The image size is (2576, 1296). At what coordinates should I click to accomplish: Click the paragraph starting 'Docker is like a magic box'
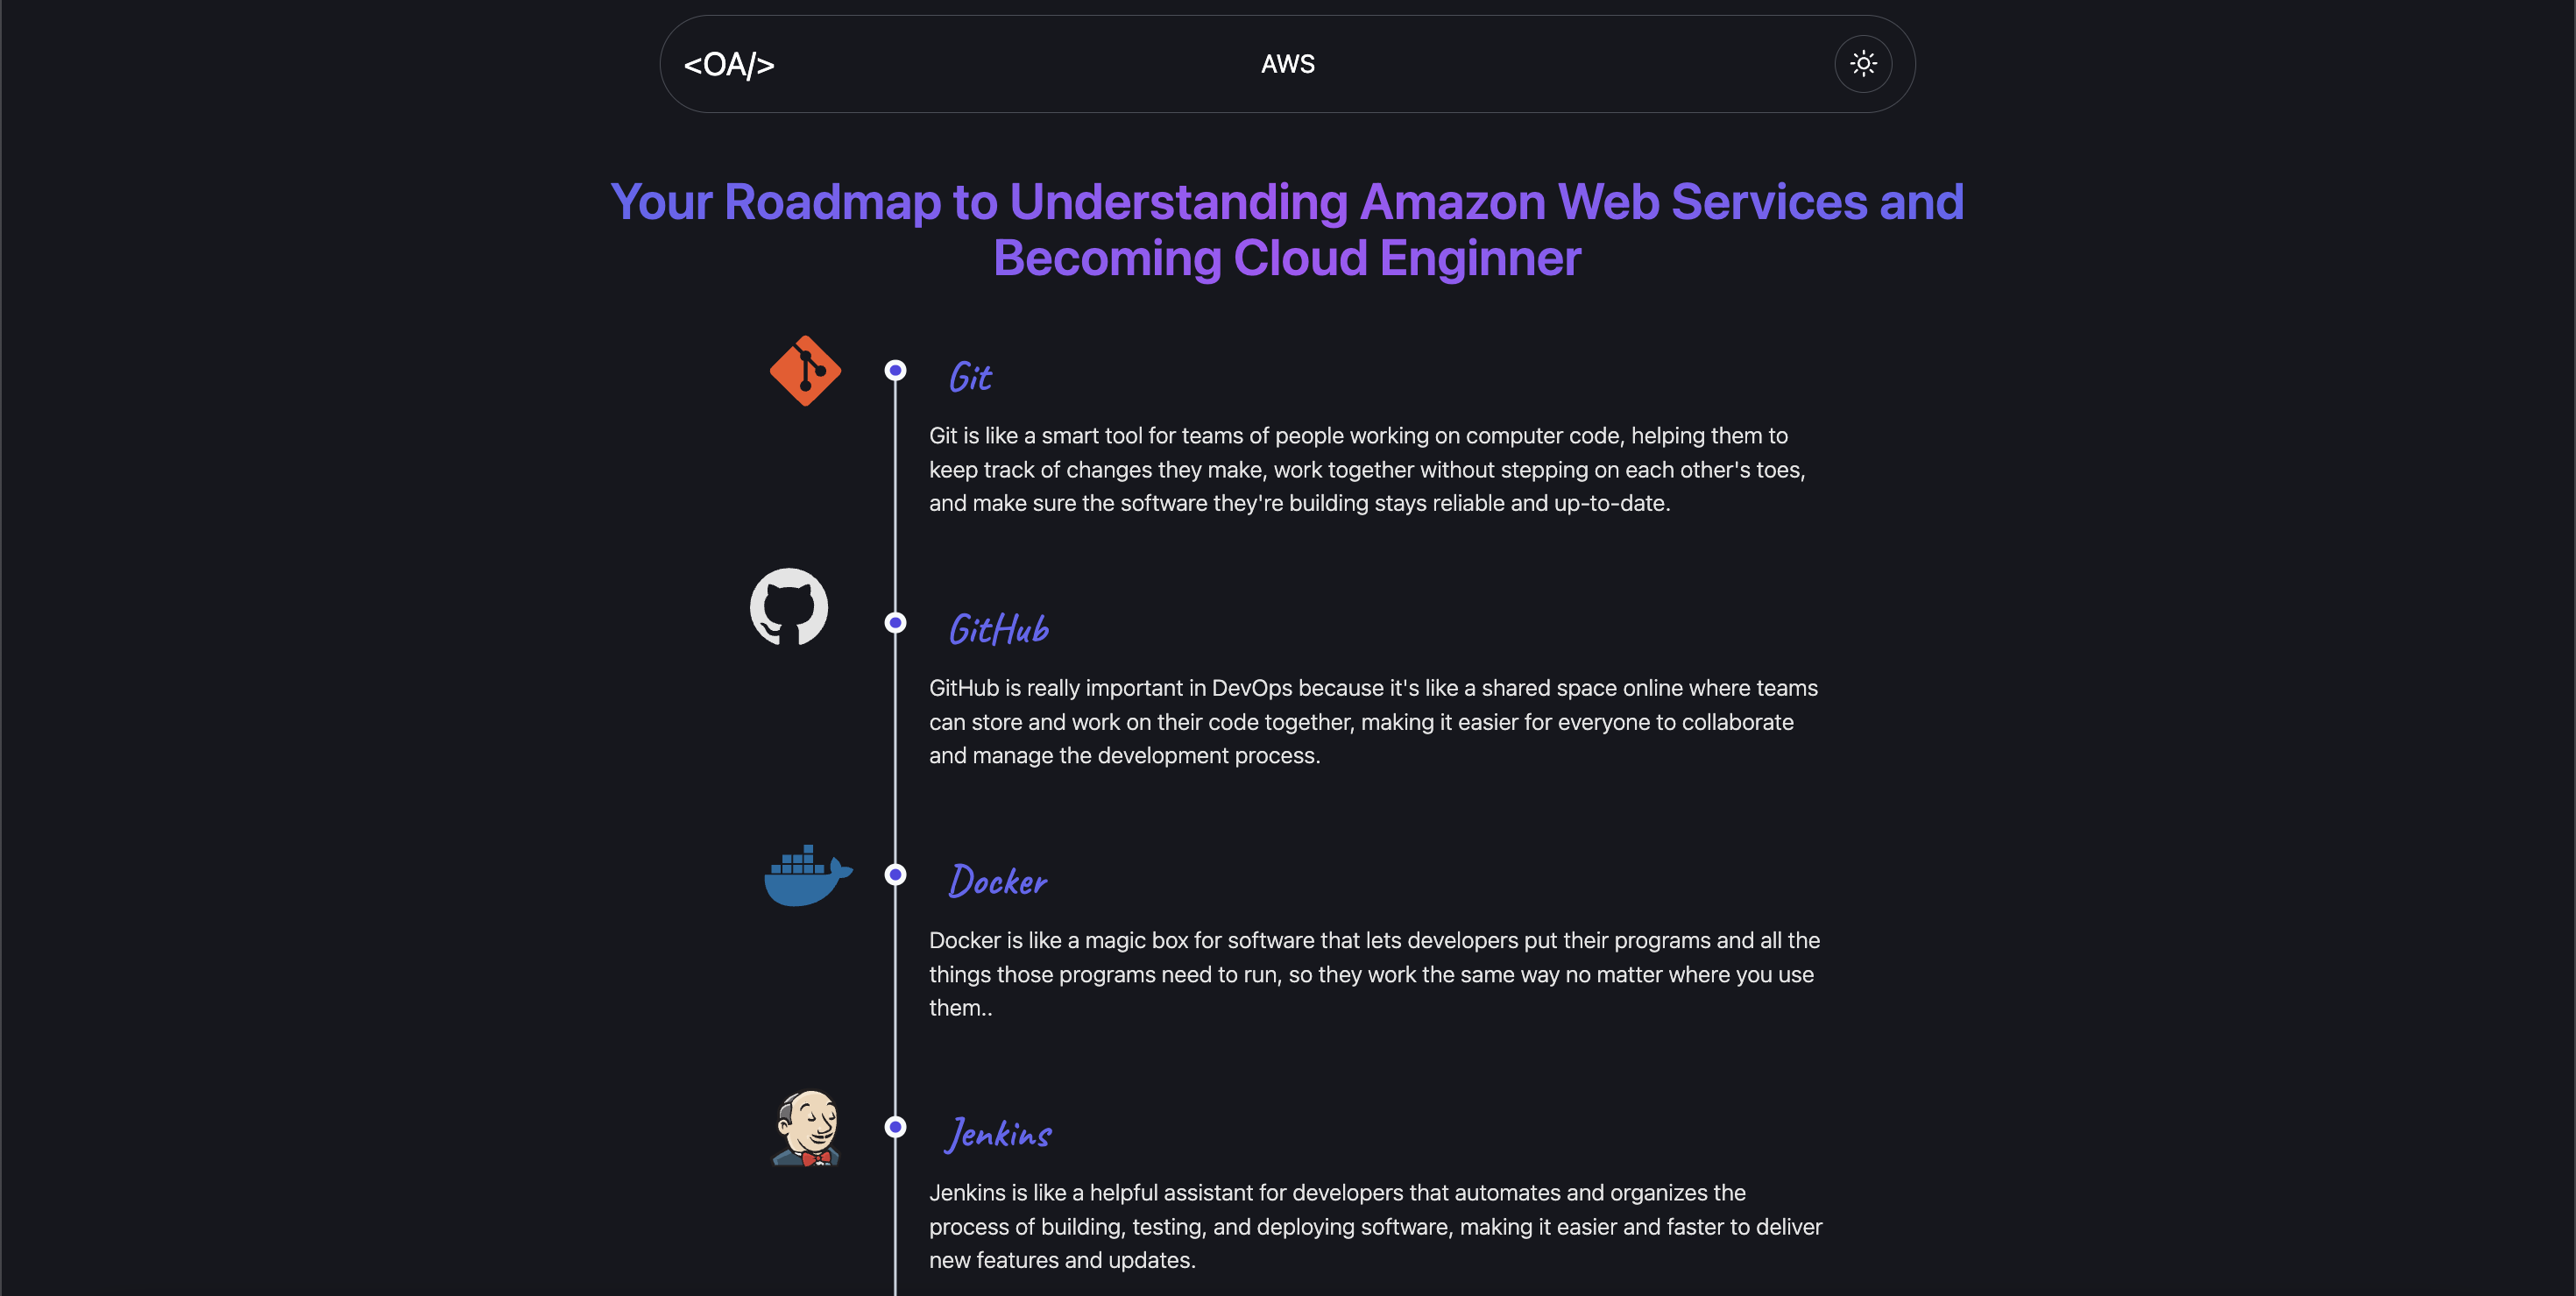pyautogui.click(x=1374, y=973)
